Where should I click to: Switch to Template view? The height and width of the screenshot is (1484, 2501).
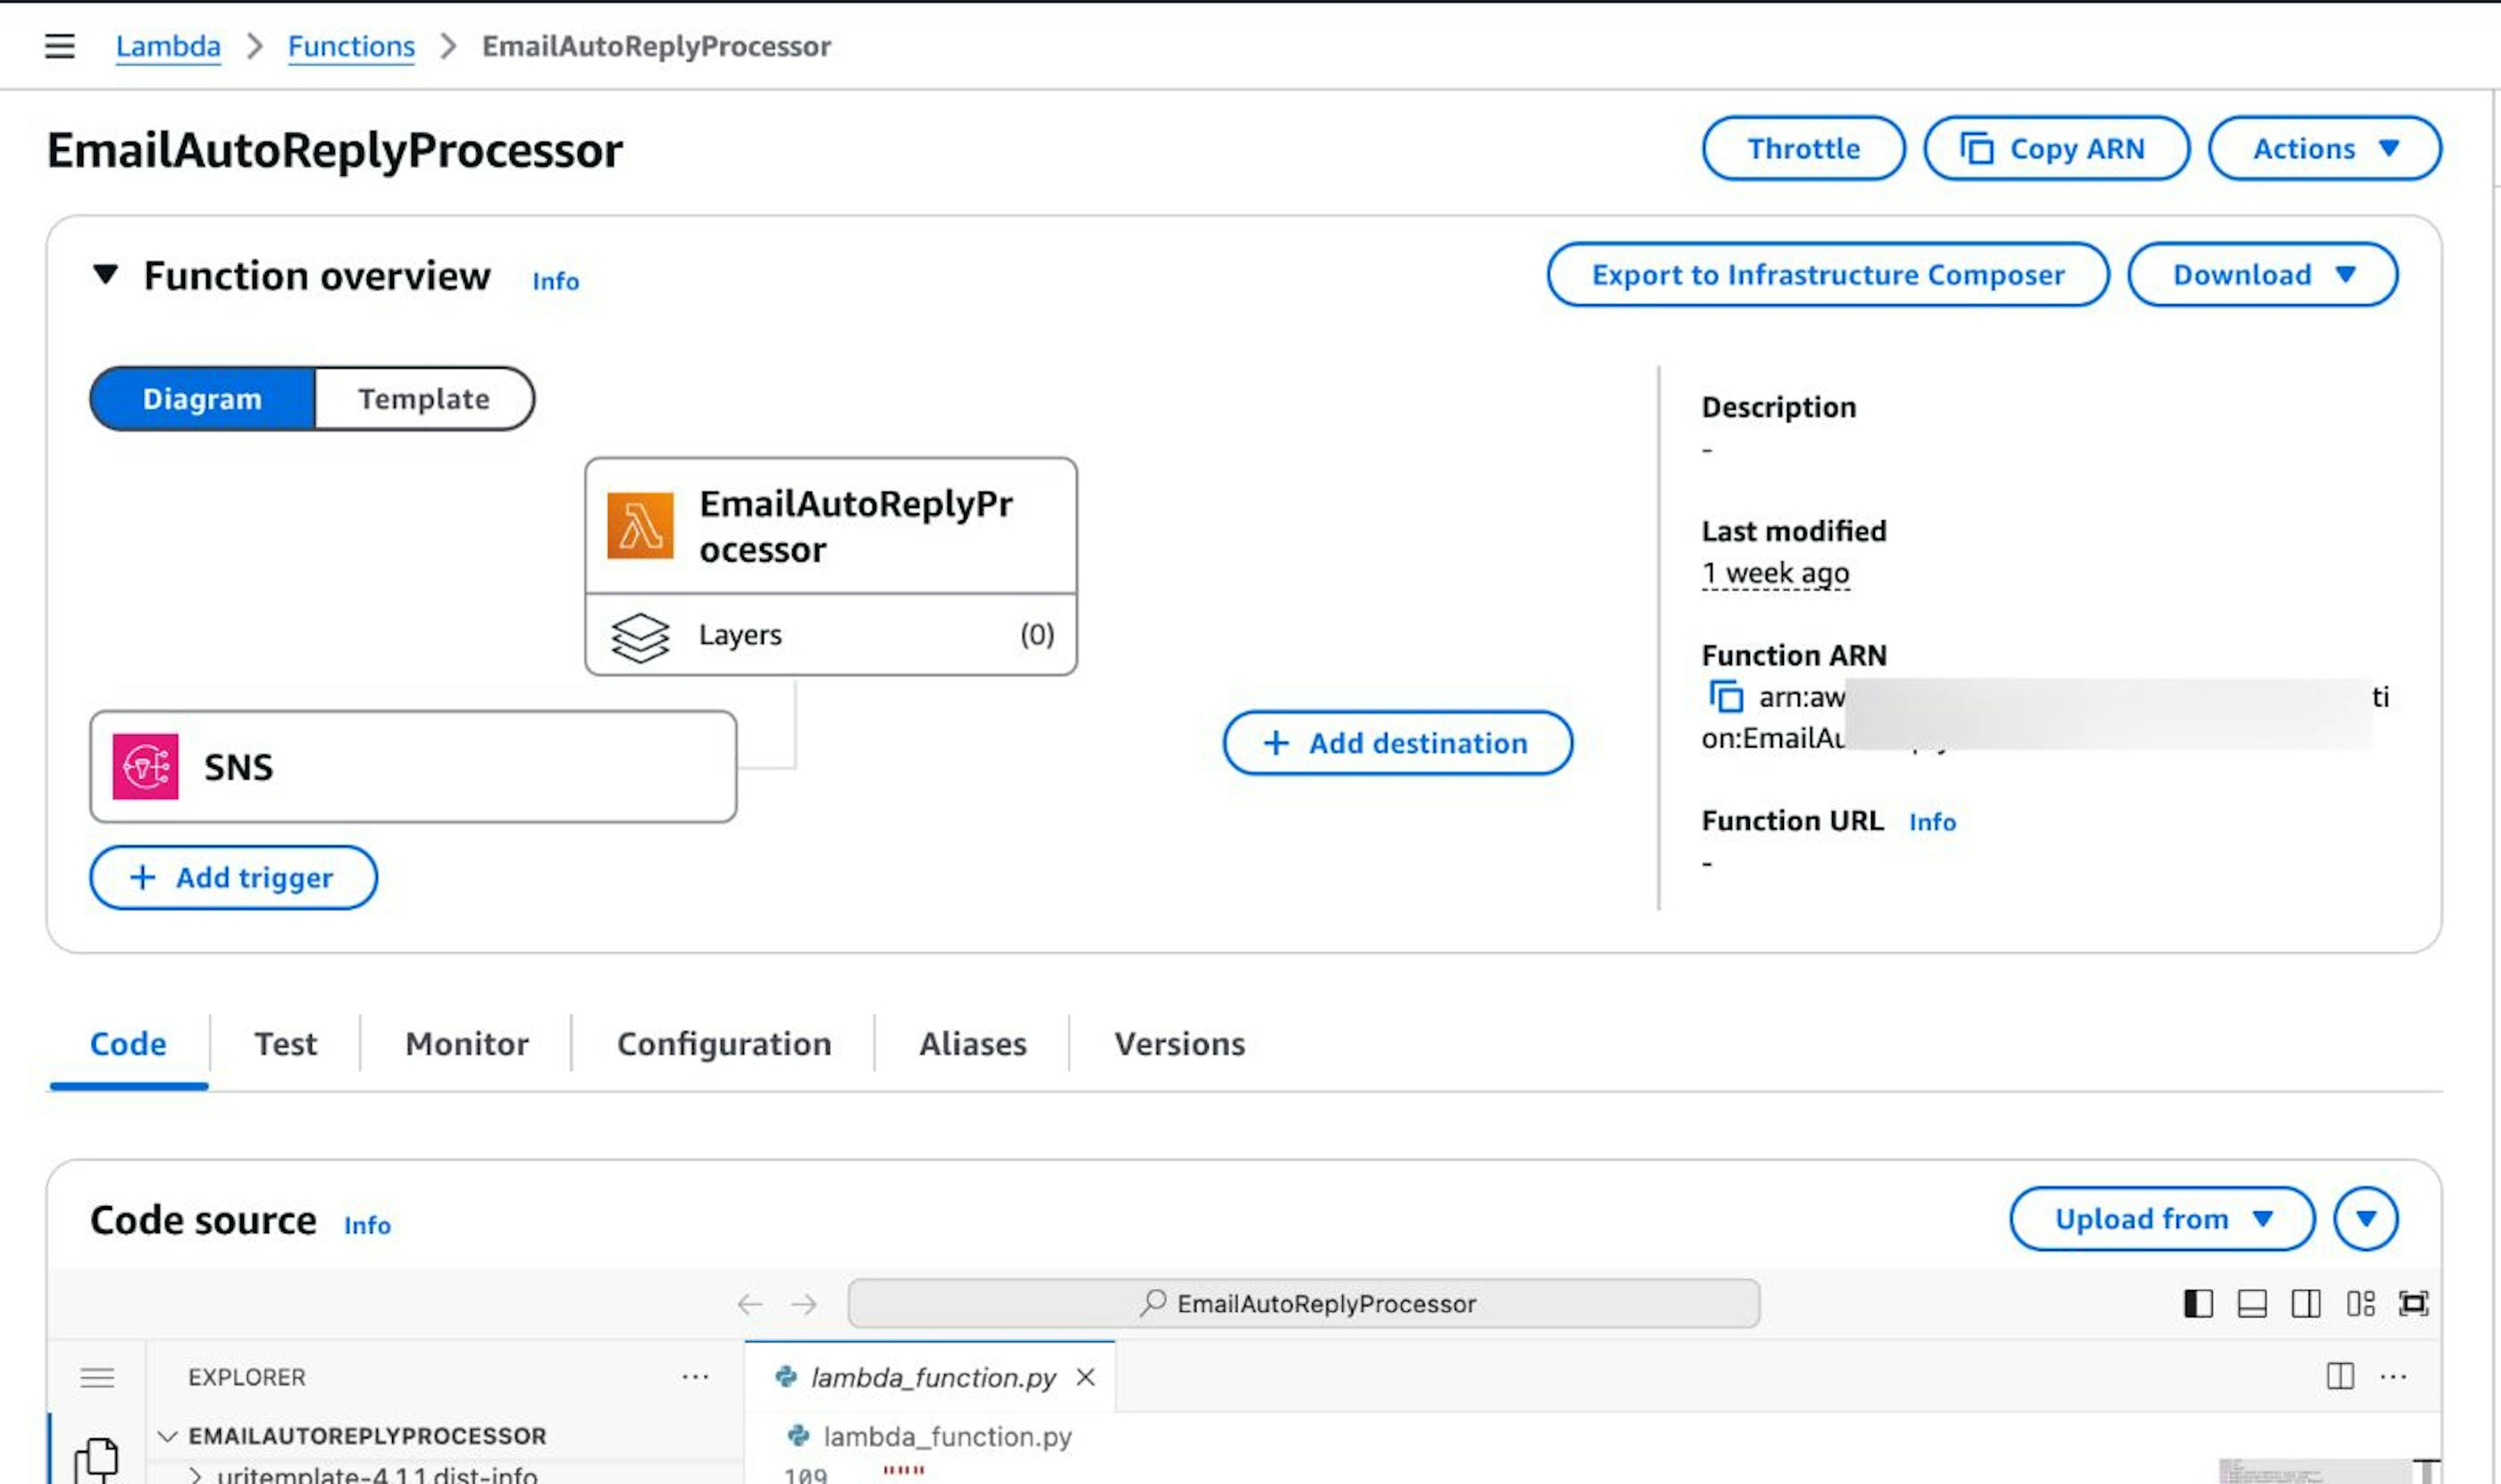[423, 398]
